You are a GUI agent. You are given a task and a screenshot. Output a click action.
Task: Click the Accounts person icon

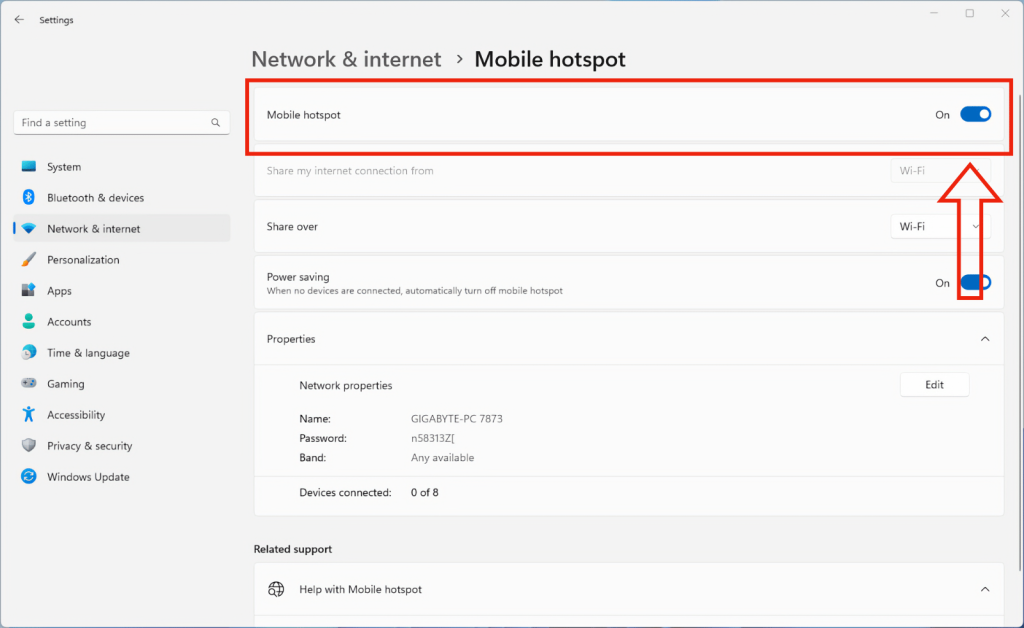click(29, 321)
